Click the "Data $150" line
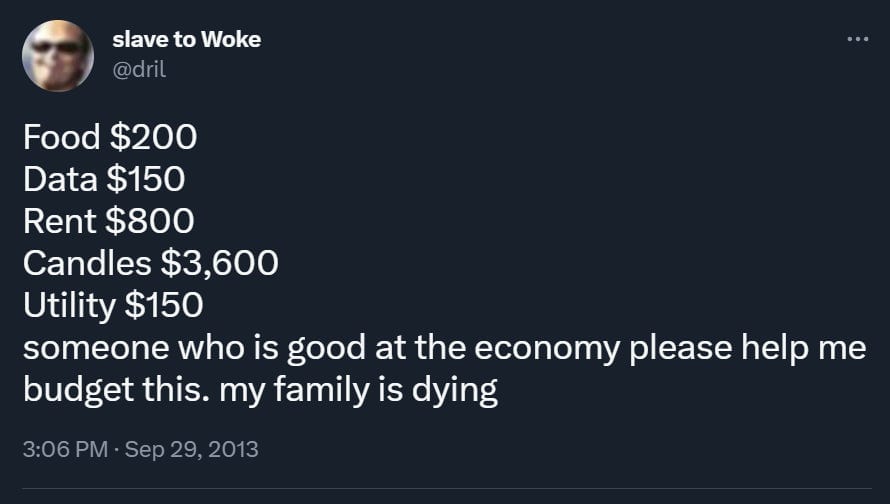This screenshot has height=504, width=890. pos(103,179)
